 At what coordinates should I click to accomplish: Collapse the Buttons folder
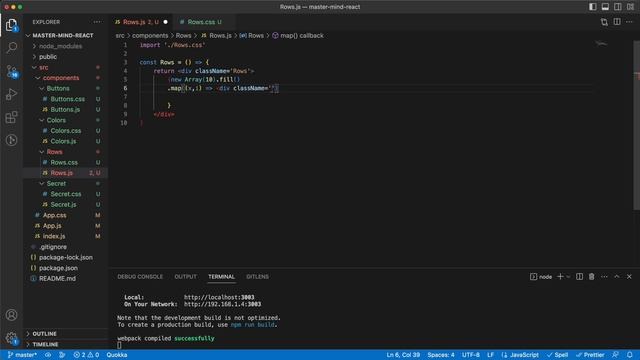coord(65,88)
